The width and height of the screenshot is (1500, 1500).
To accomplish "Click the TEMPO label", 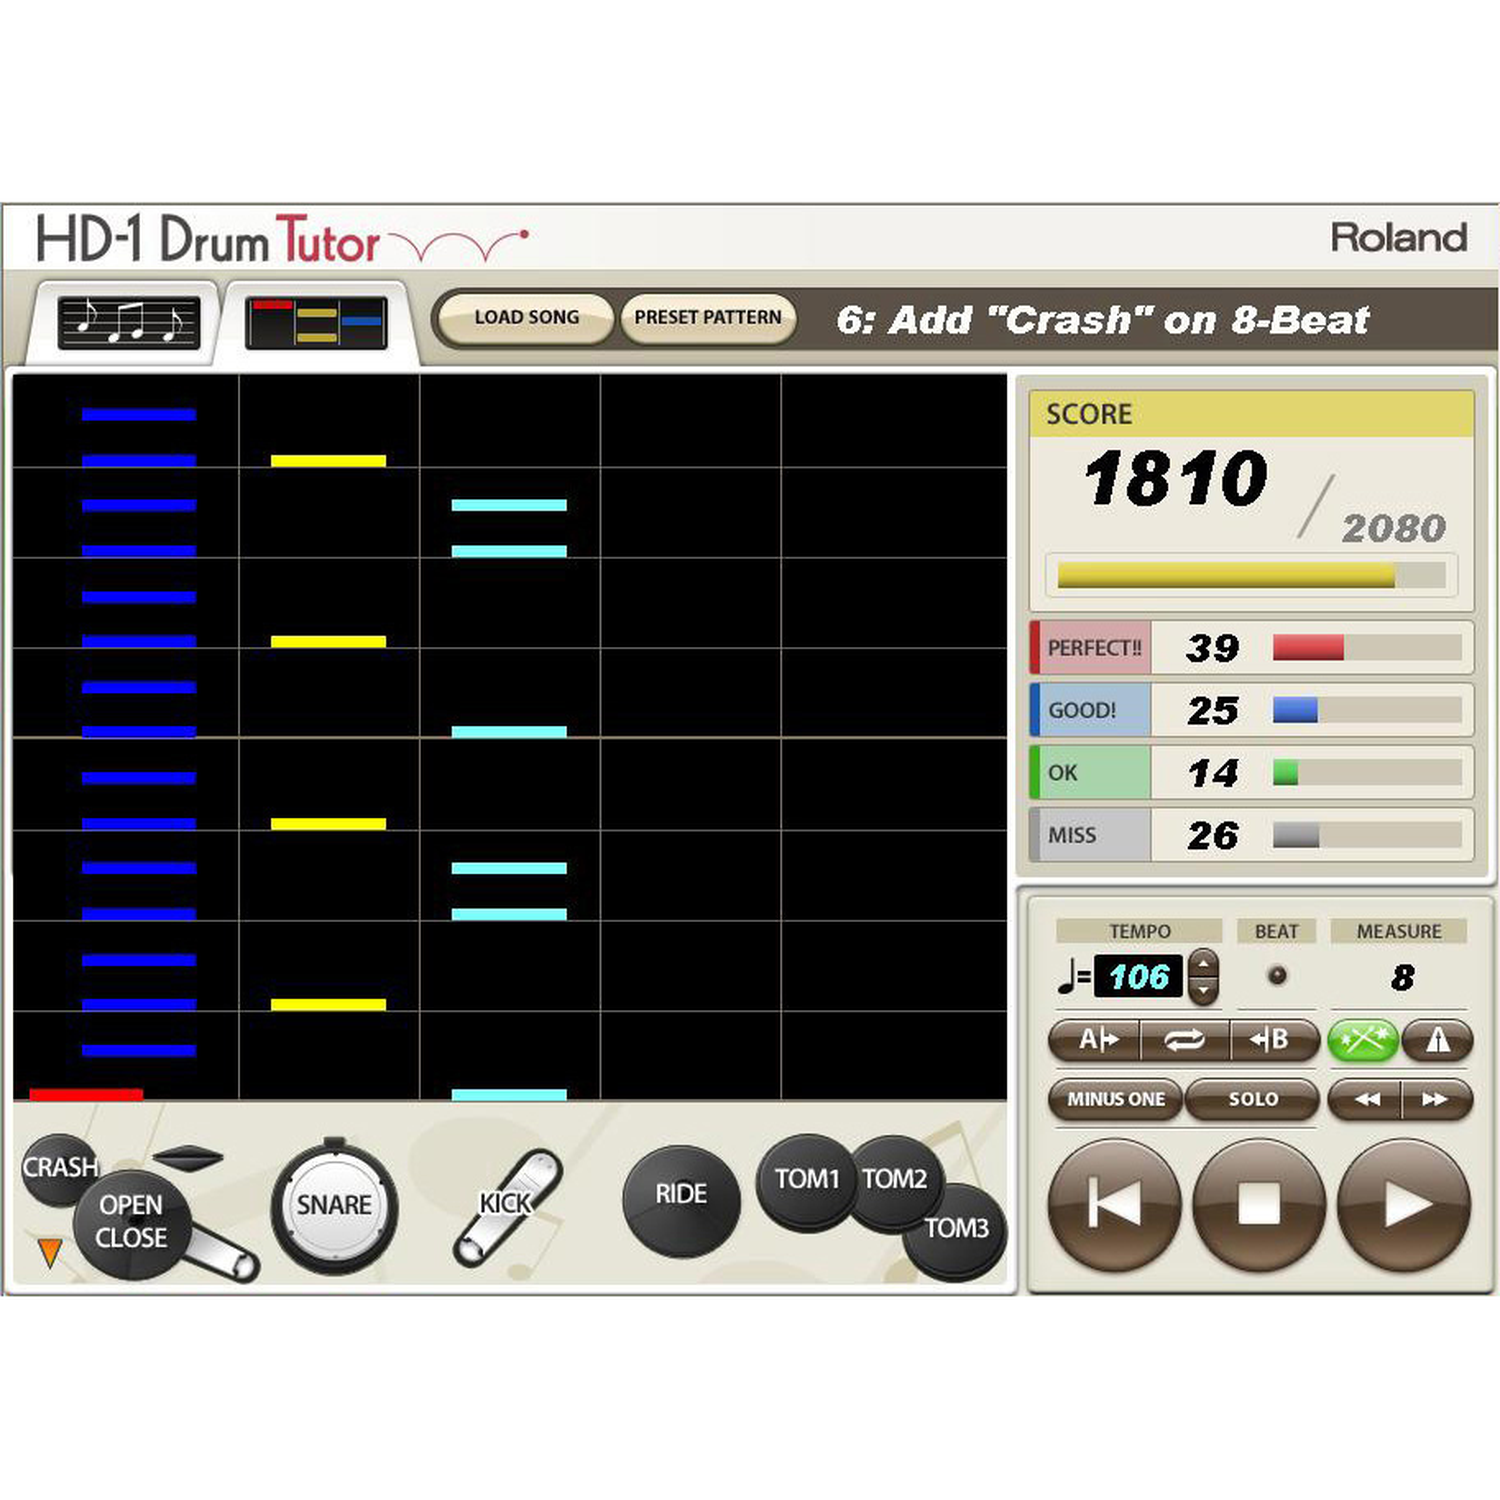I will click(1139, 931).
